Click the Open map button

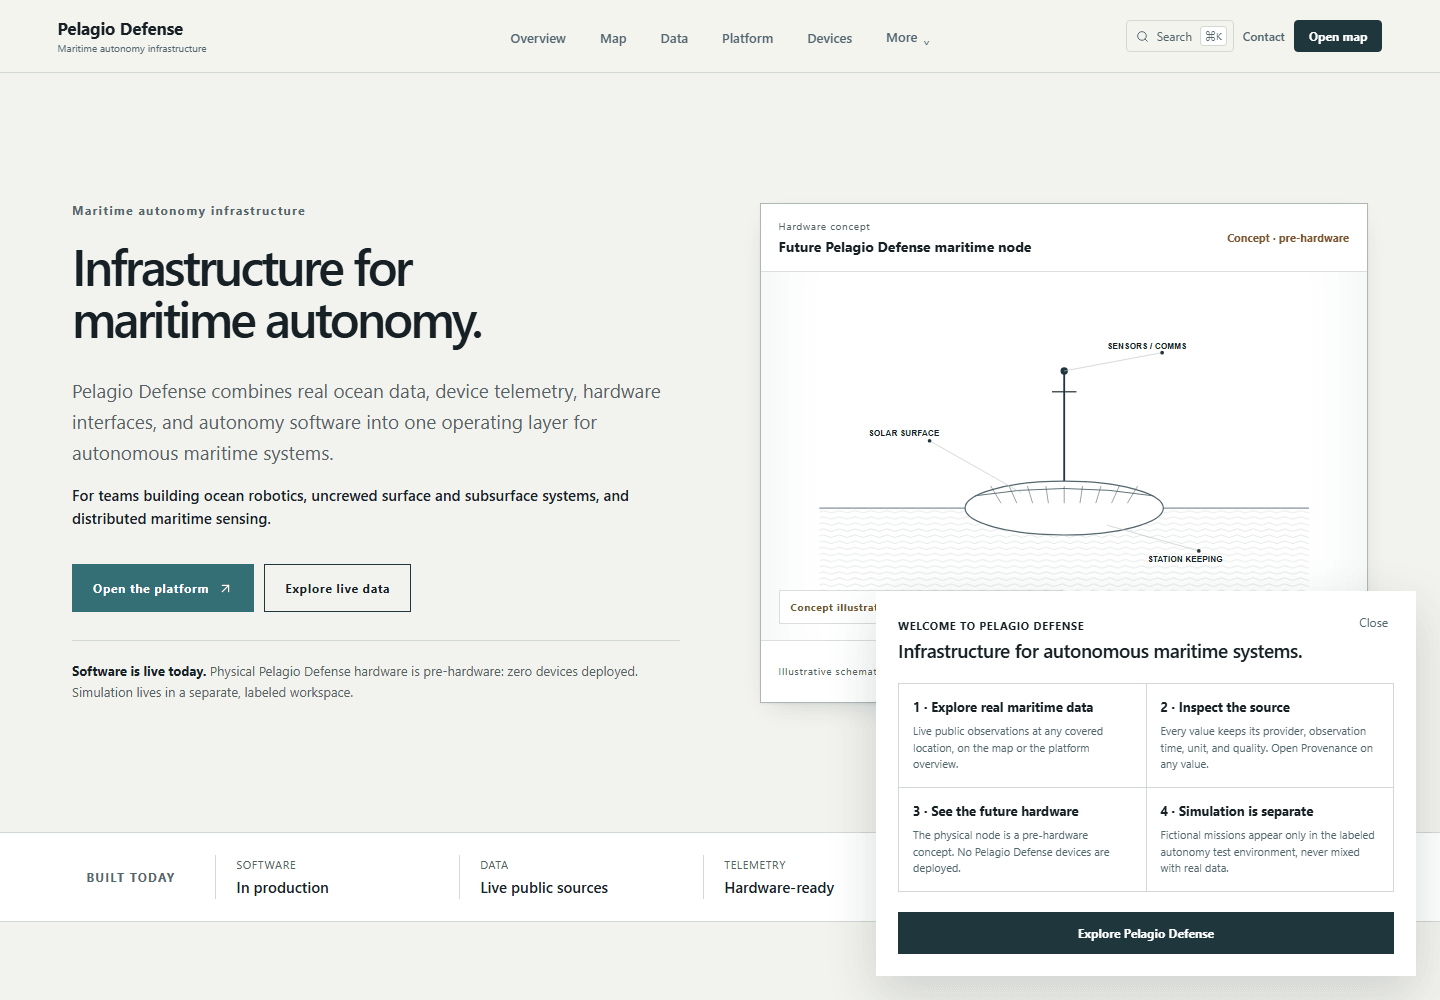coord(1338,36)
